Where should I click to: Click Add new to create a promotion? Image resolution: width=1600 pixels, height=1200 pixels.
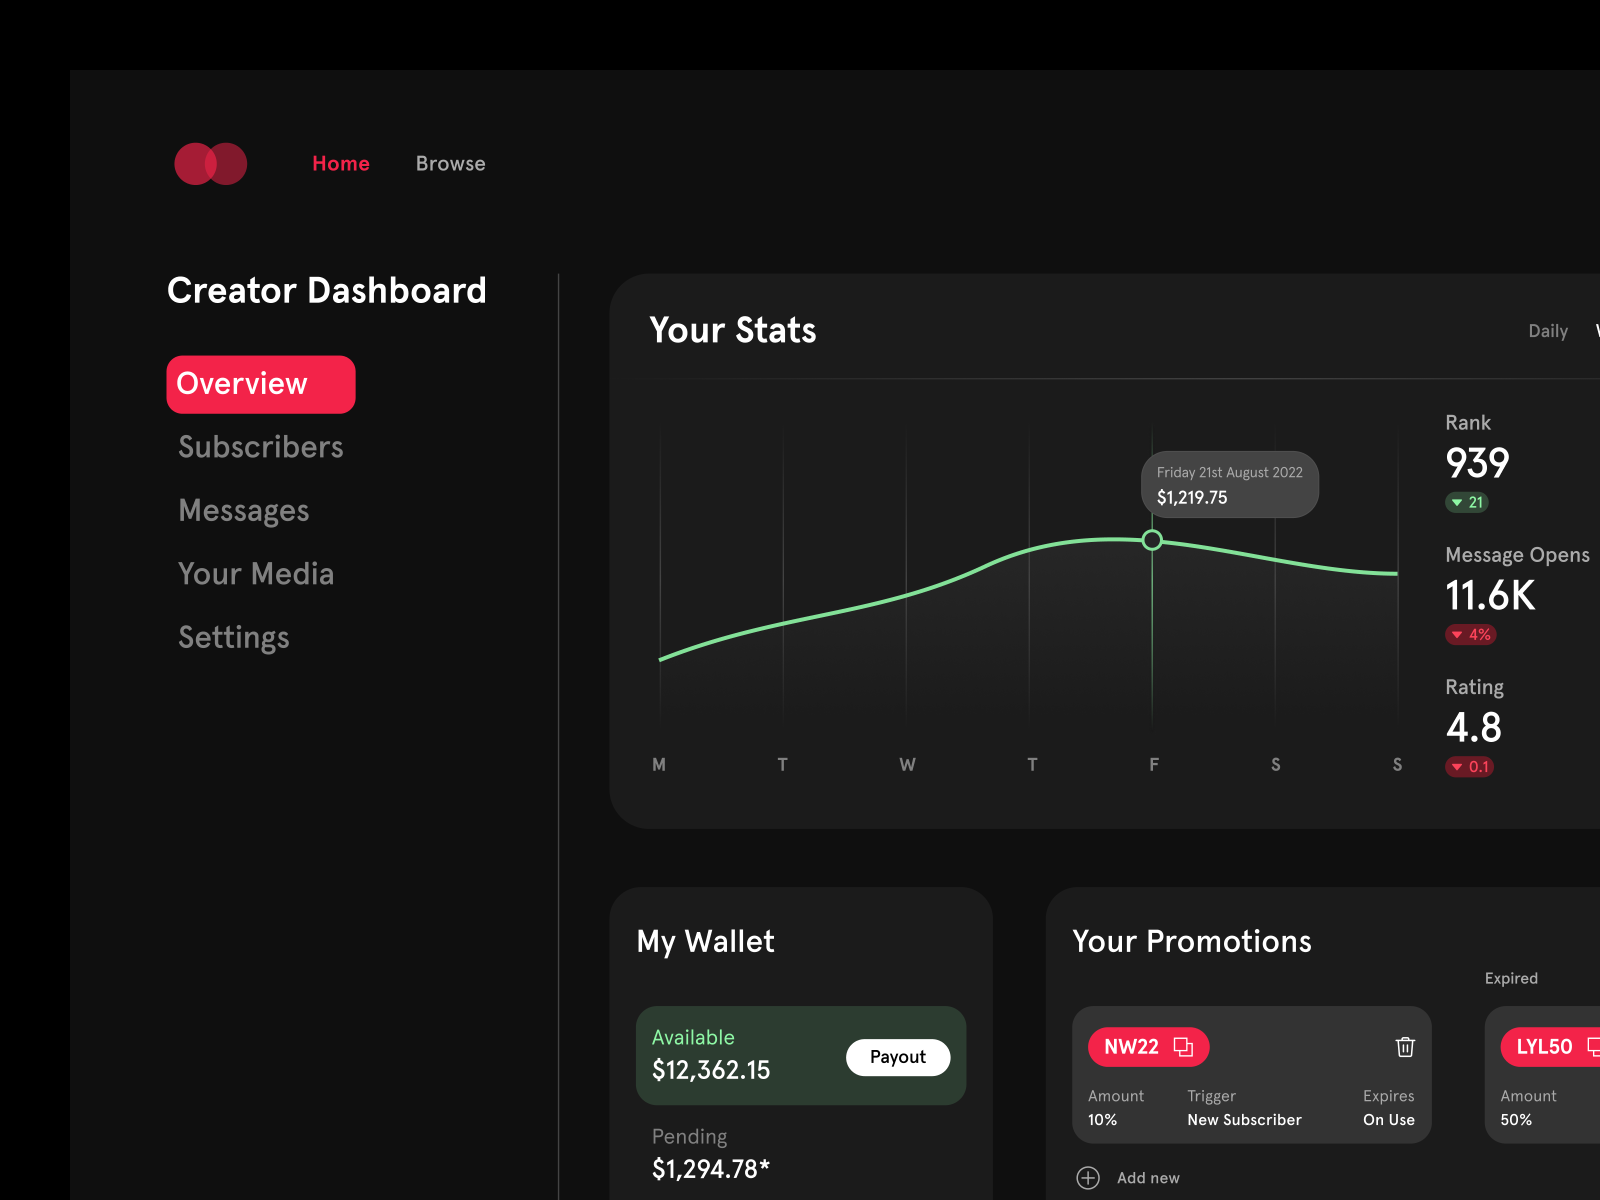[1148, 1177]
